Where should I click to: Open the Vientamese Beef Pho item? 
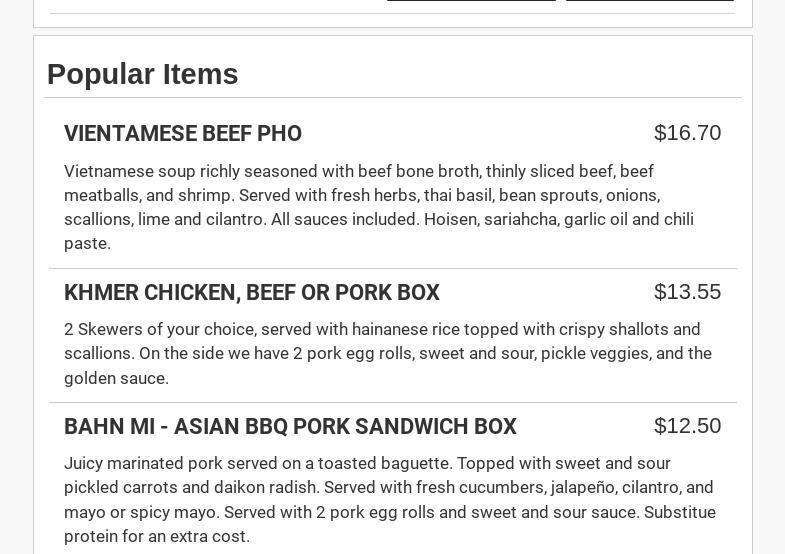tap(183, 134)
